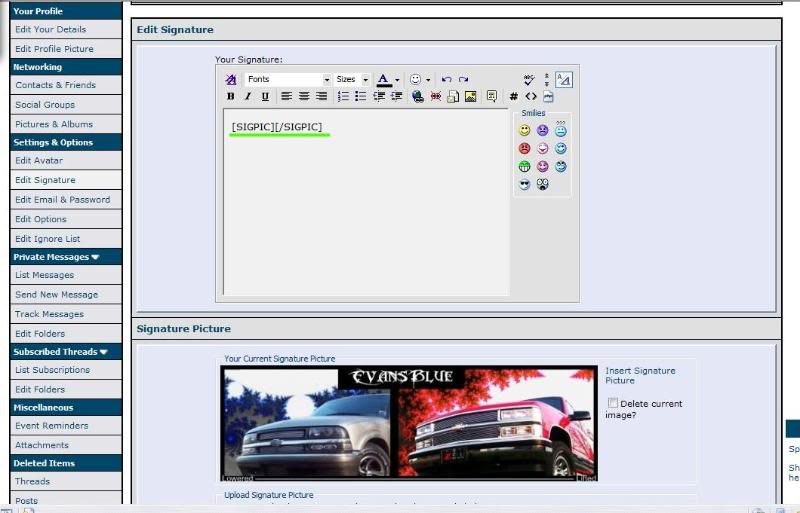Click the insert image icon
800x513 pixels.
point(470,97)
